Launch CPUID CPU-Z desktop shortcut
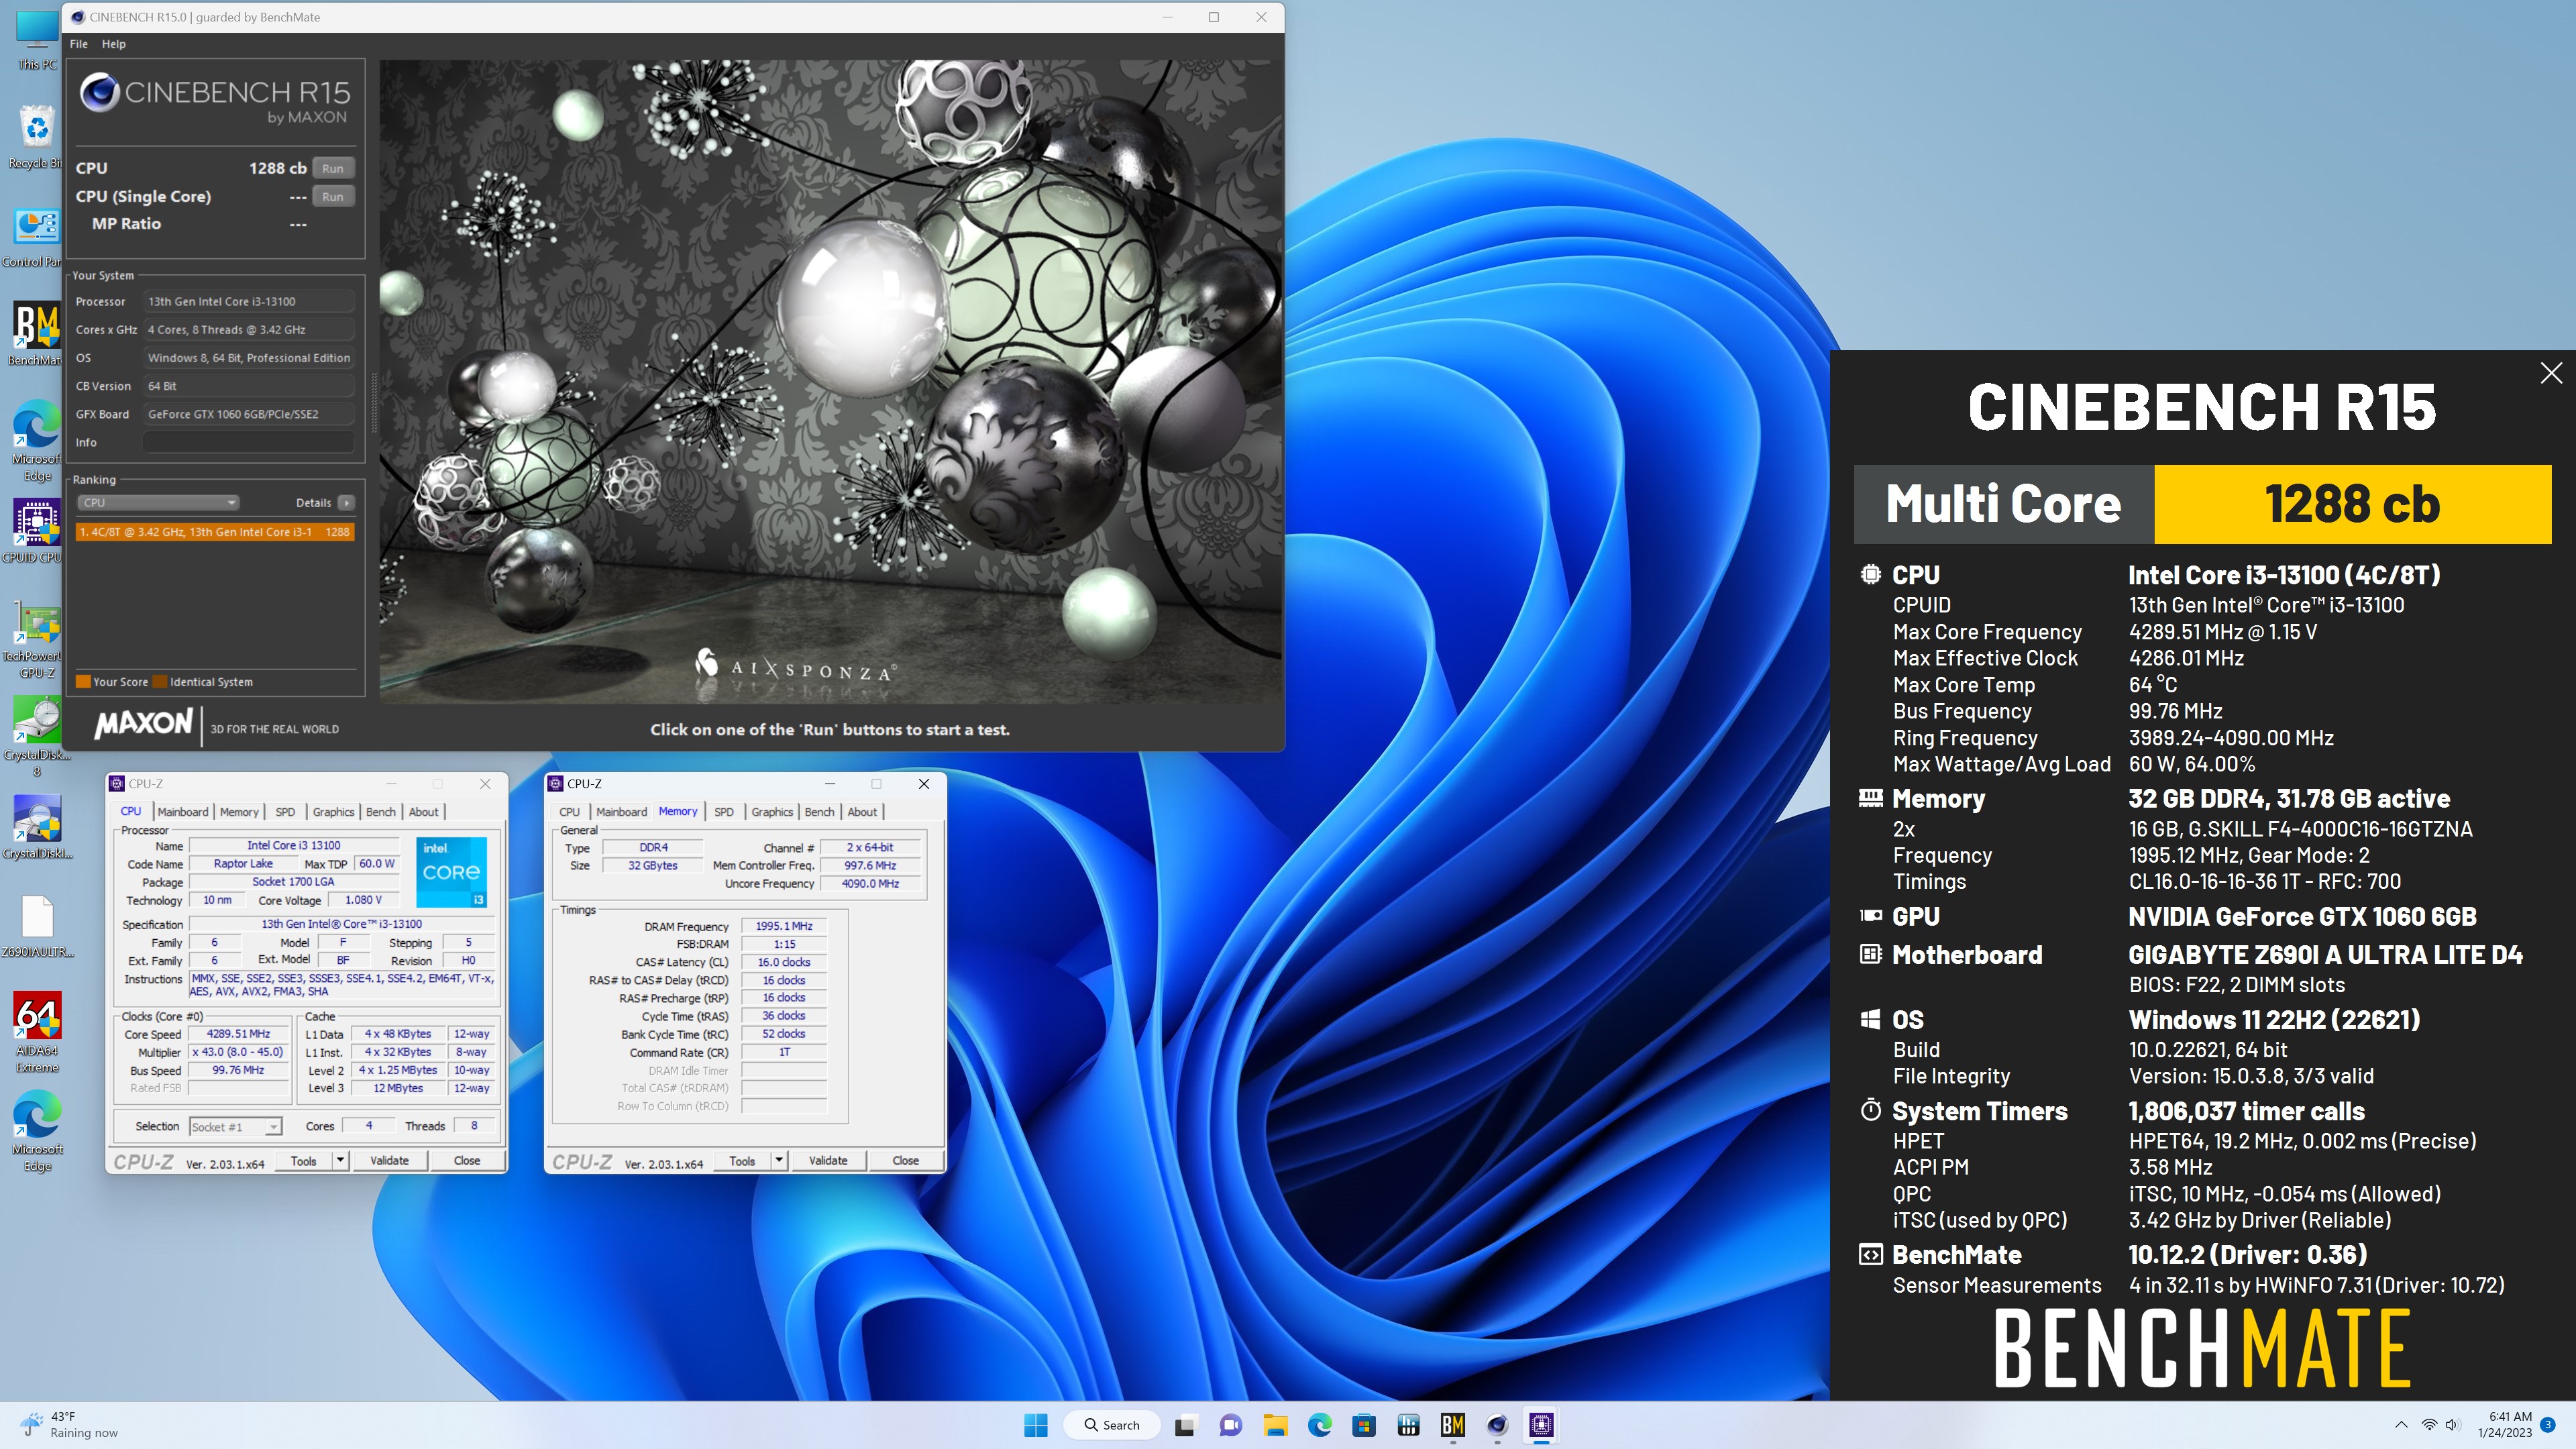 tap(36, 530)
